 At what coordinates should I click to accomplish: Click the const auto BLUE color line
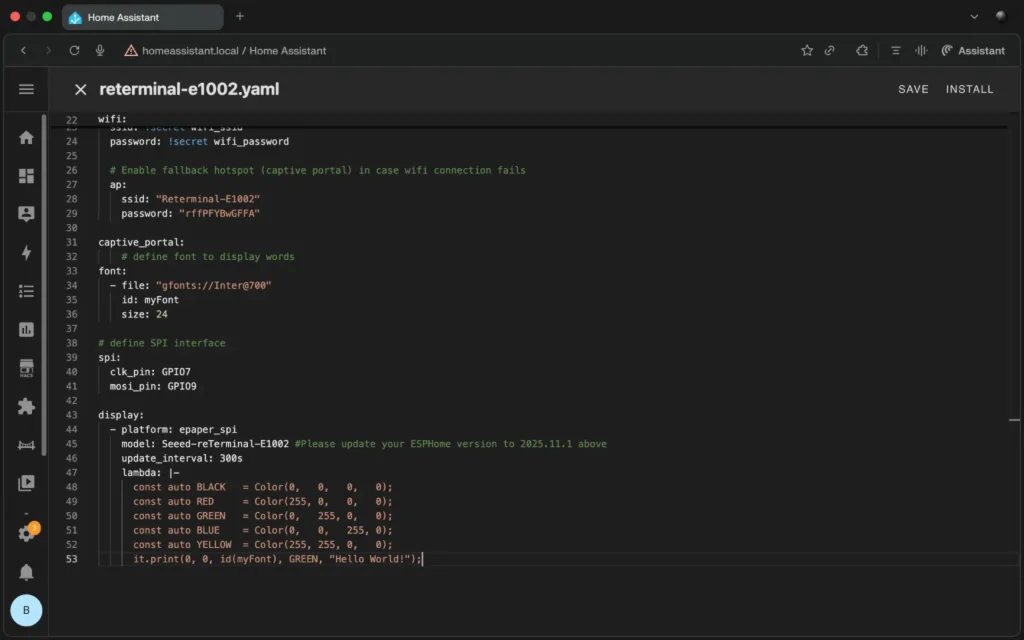(x=263, y=530)
